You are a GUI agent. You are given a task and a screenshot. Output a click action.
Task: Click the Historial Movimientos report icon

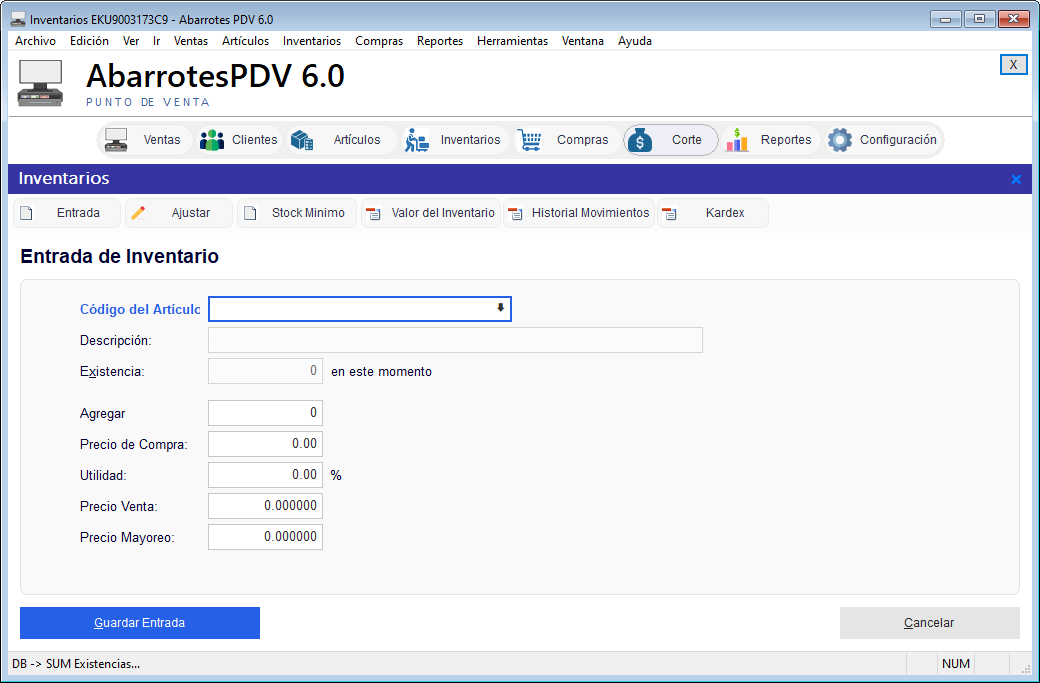click(x=515, y=214)
